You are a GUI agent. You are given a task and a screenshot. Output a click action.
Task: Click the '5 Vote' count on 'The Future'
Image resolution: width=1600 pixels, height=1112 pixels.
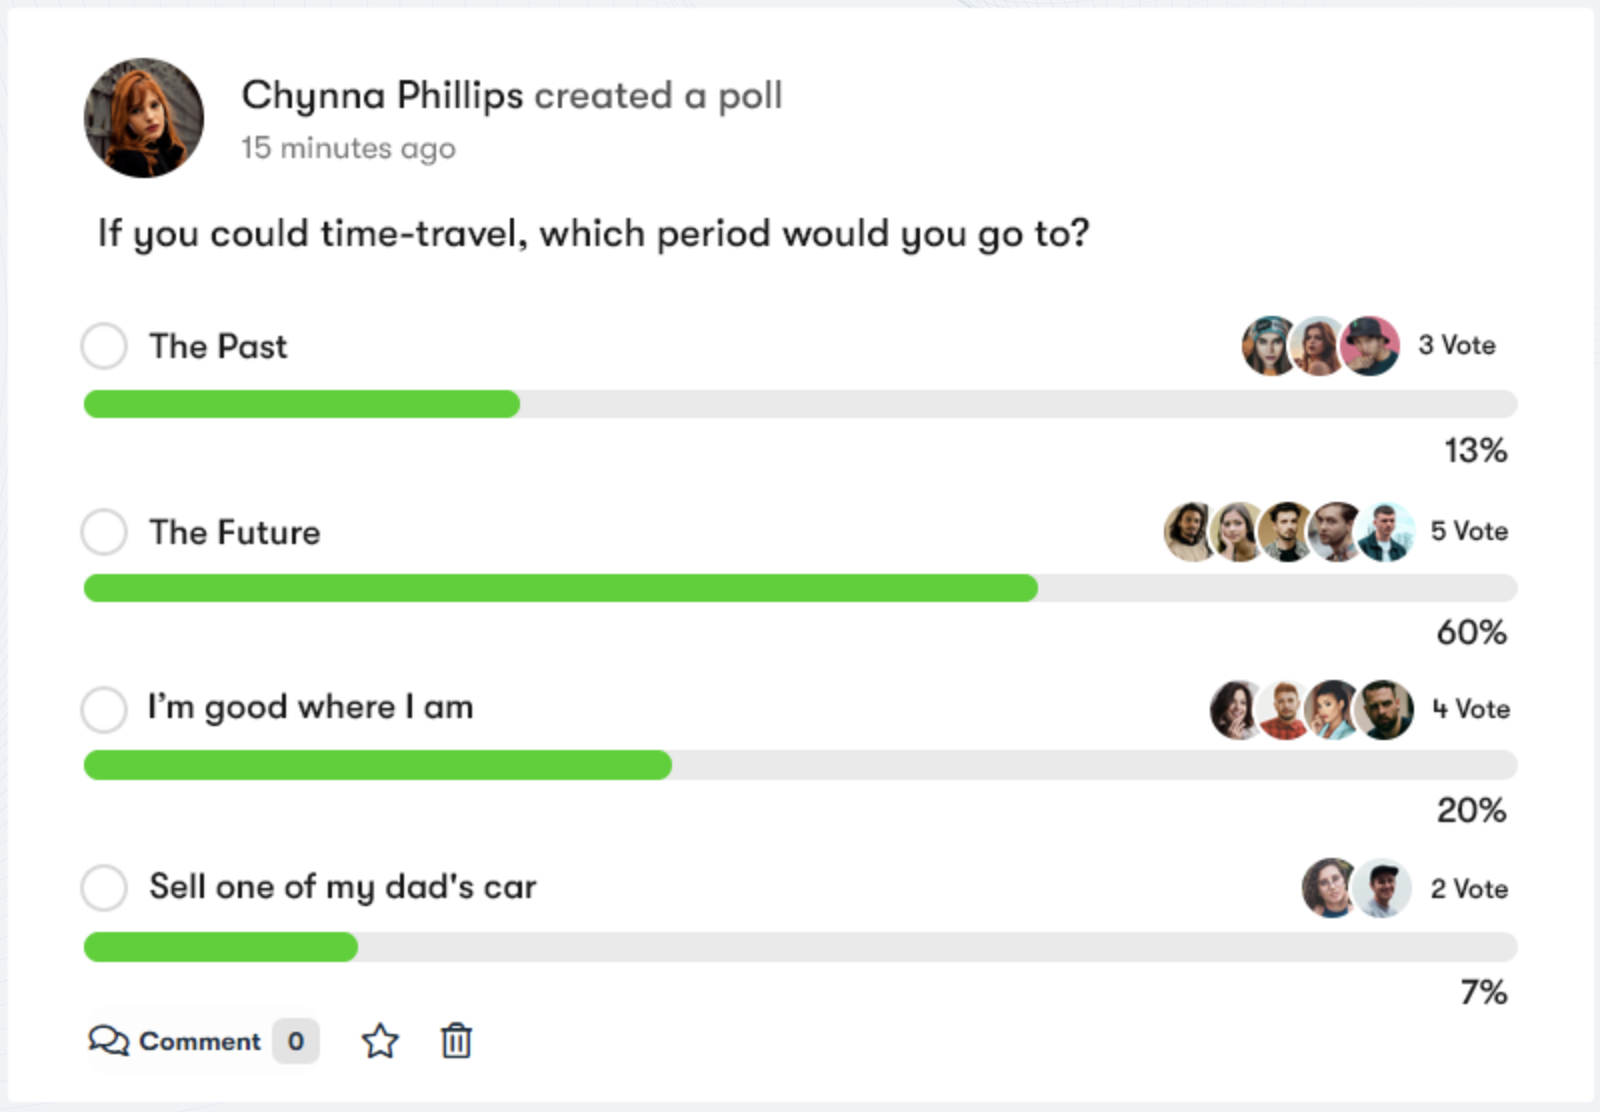click(1468, 531)
